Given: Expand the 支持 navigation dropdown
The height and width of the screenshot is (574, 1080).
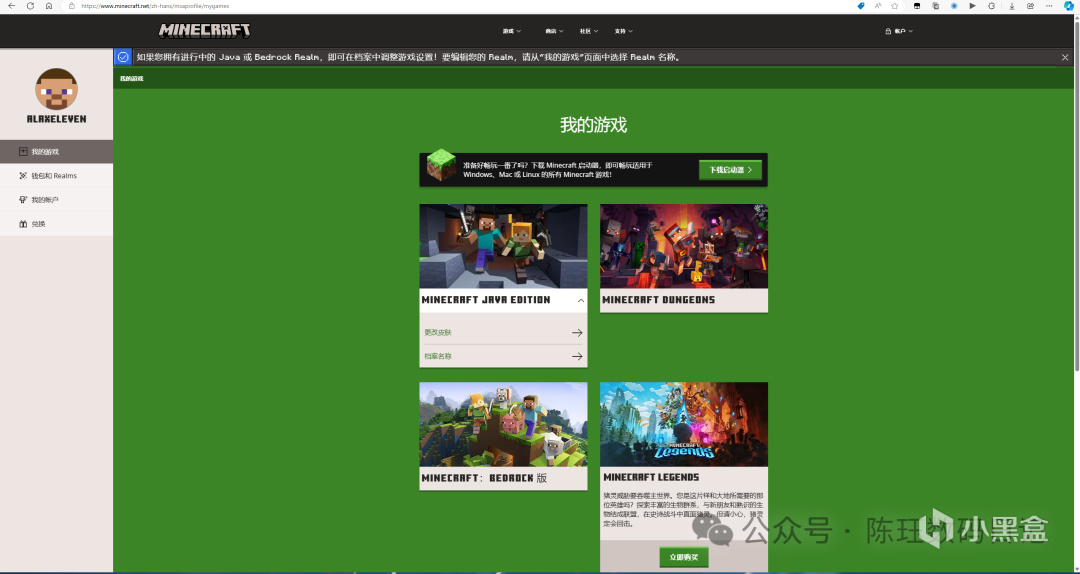Looking at the screenshot, I should tap(624, 31).
